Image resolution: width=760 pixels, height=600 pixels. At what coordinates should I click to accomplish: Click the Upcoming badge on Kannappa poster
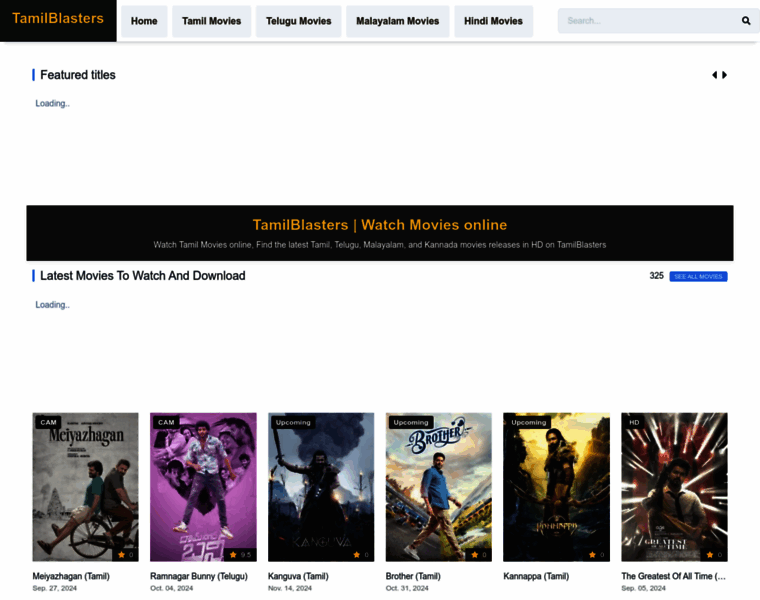[529, 422]
